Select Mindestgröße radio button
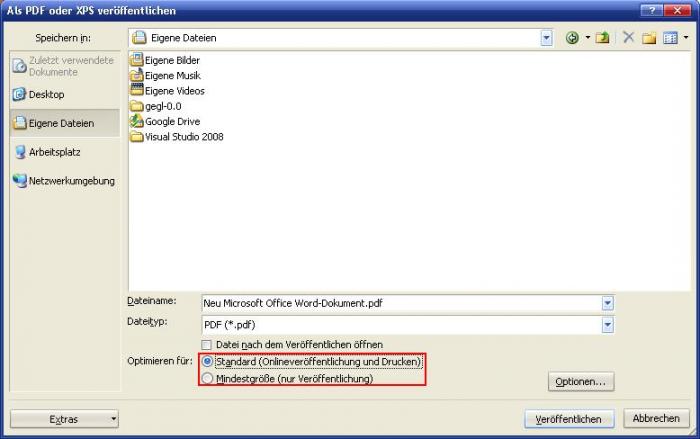 207,379
